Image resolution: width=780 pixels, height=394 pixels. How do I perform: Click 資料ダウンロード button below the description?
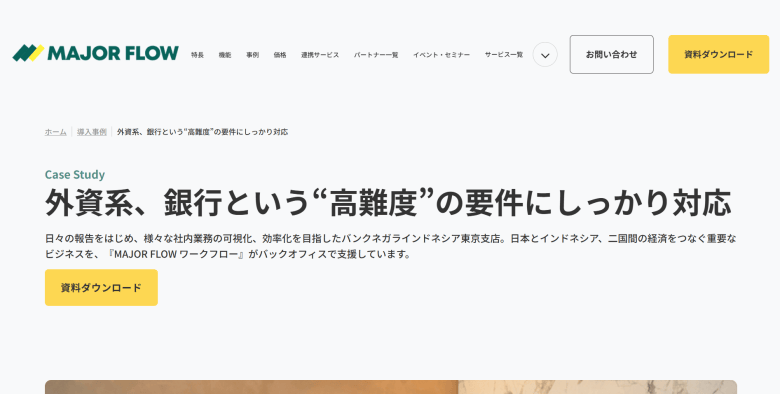coord(101,288)
